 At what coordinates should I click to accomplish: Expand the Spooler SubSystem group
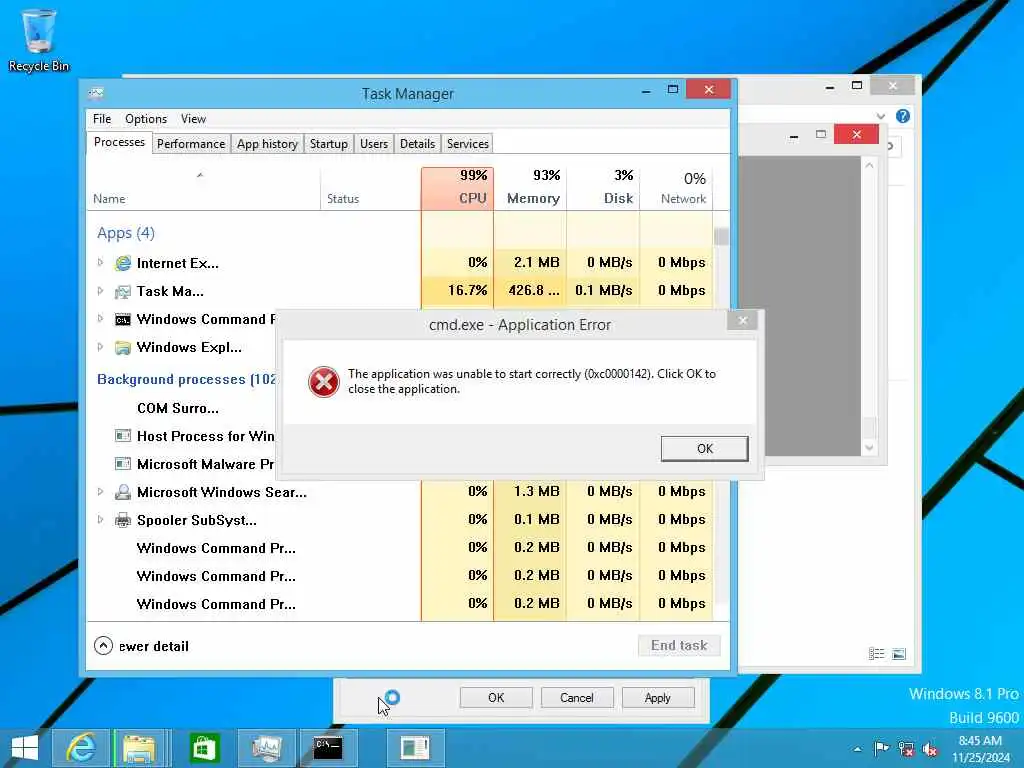click(x=101, y=520)
